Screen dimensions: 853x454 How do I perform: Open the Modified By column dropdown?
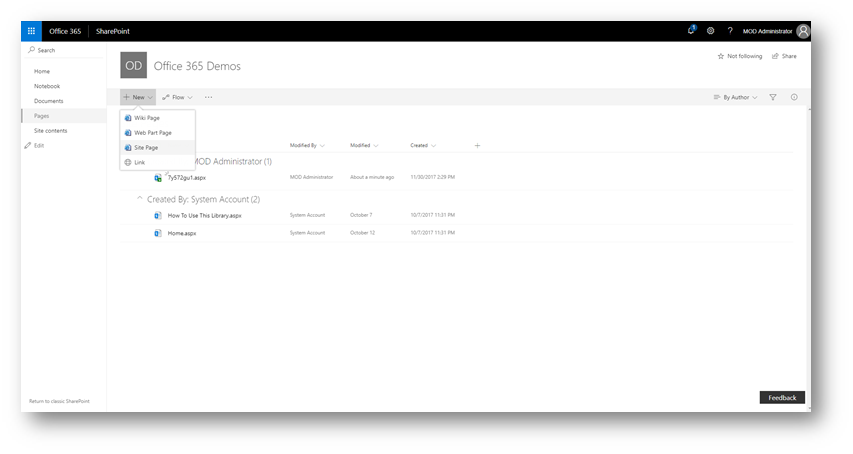(x=307, y=145)
